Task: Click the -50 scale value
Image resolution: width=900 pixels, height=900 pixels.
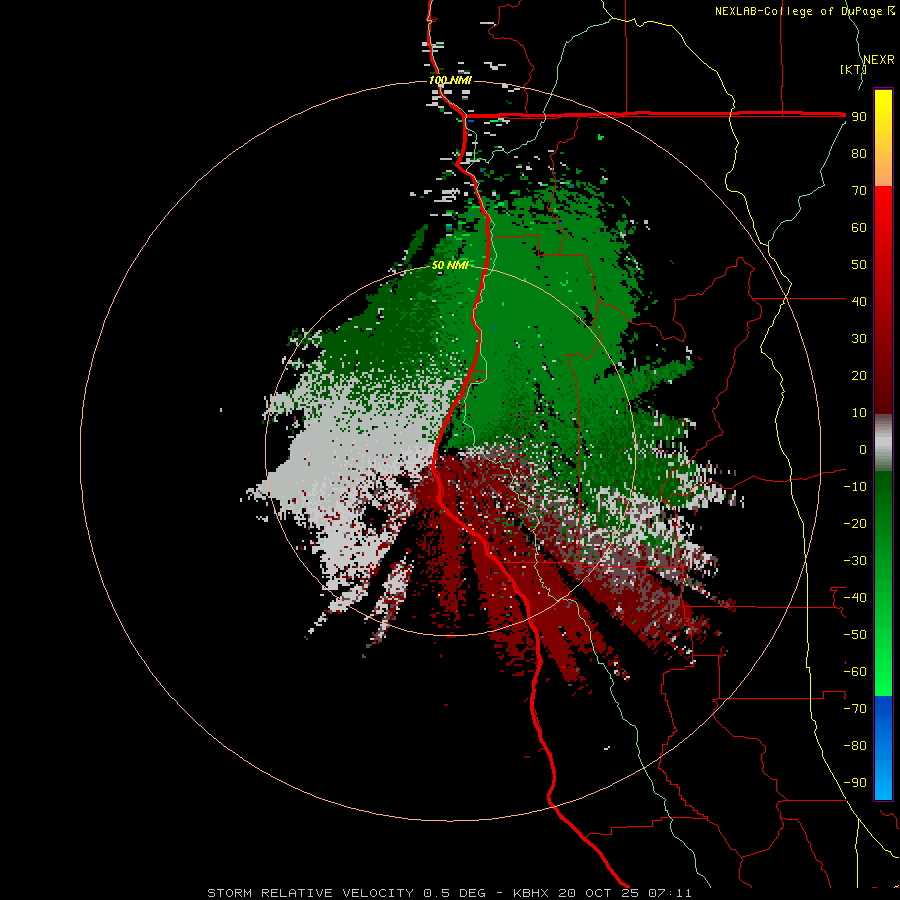Action: (855, 635)
